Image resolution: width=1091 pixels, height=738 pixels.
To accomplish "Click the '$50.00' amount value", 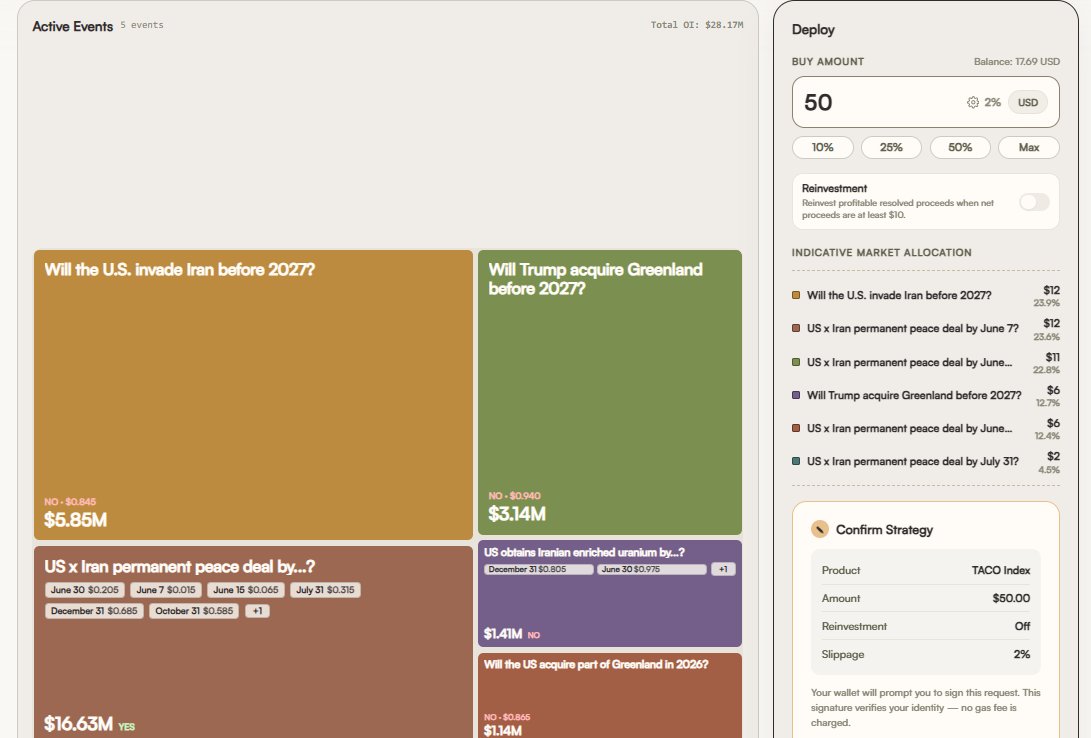I will point(1011,598).
